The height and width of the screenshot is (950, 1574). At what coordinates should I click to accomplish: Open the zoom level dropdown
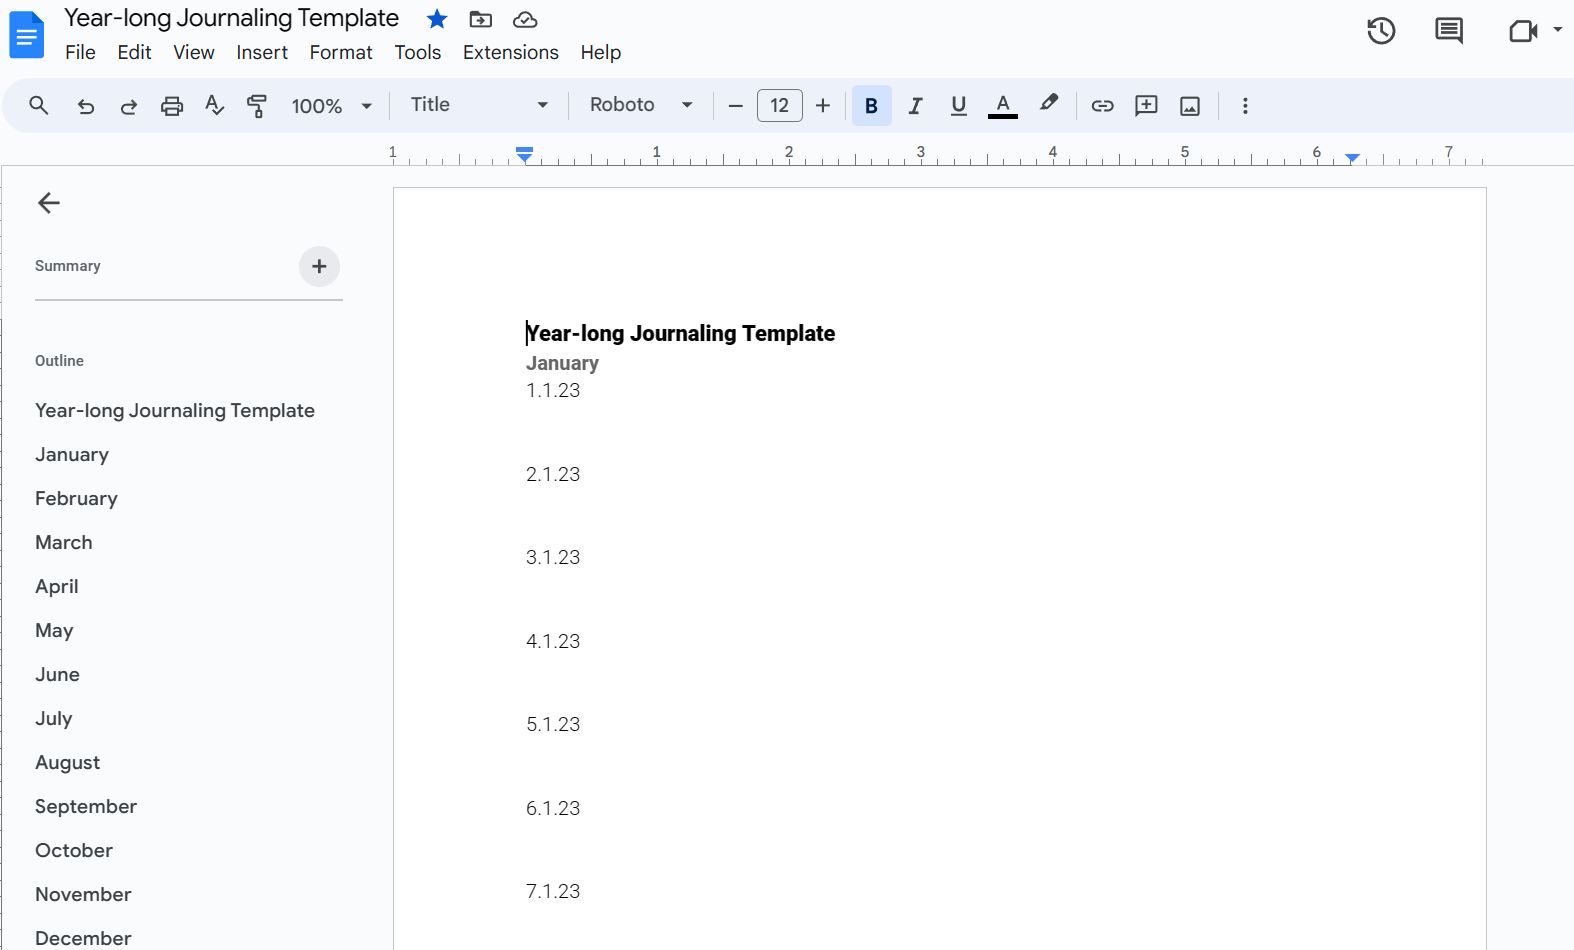click(332, 106)
